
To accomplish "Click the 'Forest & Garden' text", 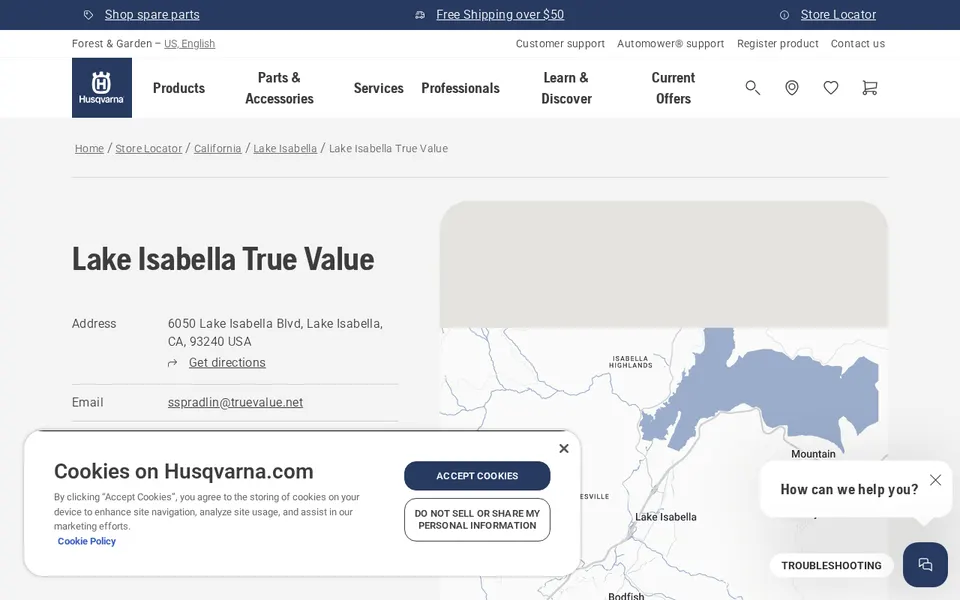I will point(111,43).
